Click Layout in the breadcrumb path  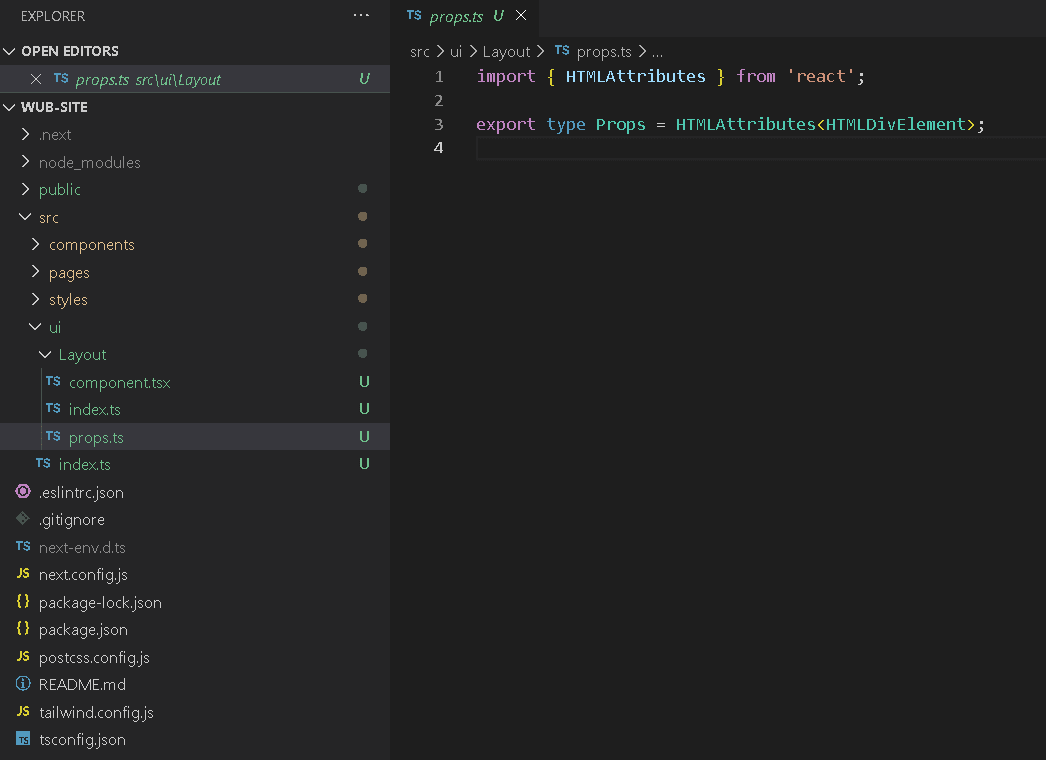[x=506, y=51]
